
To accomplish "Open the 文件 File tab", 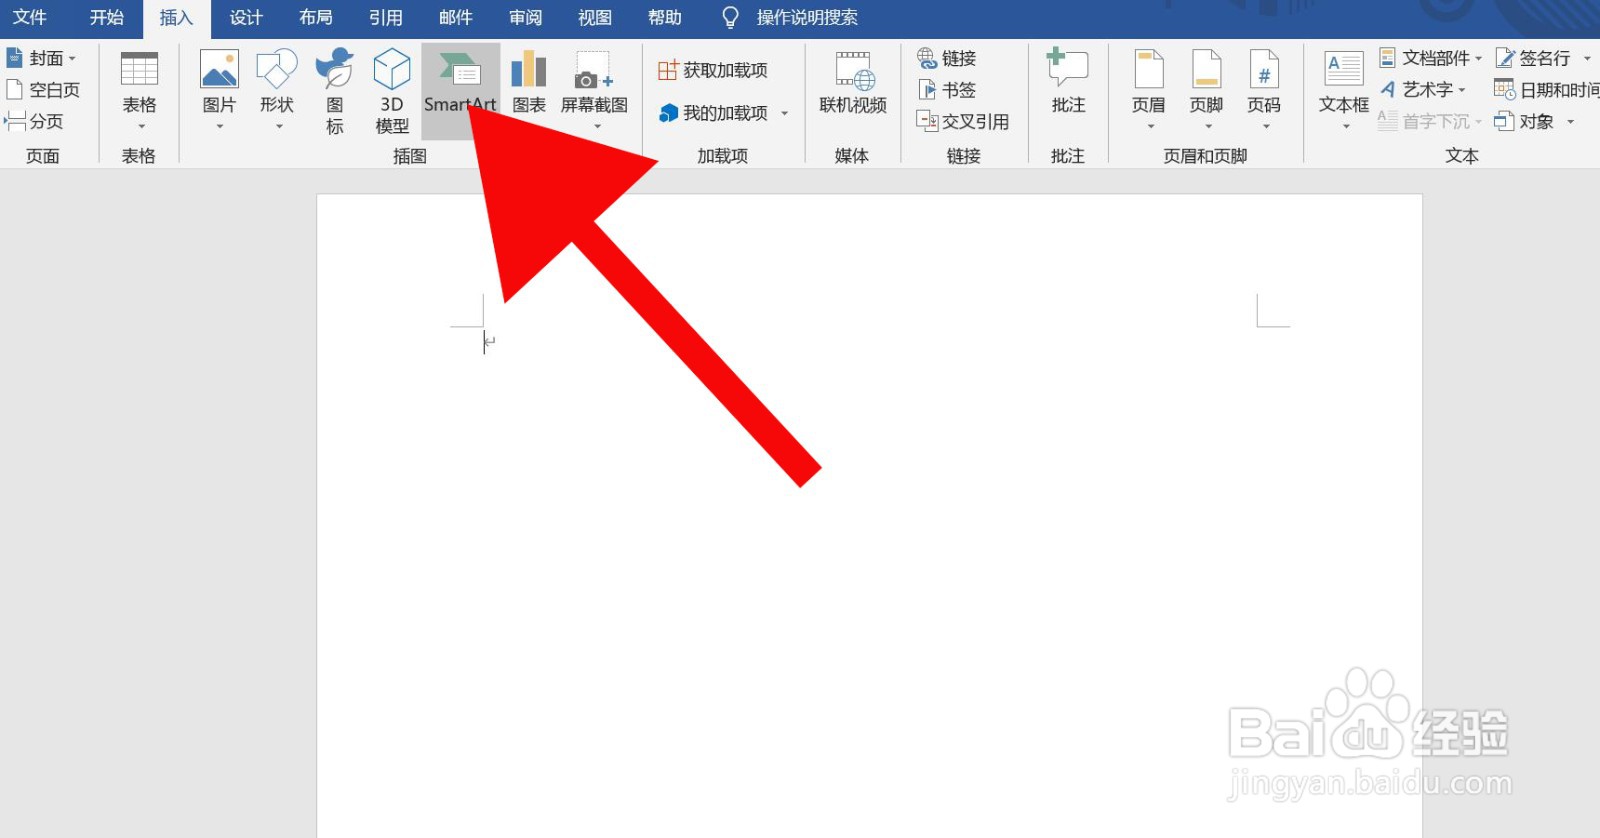I will coord(30,18).
